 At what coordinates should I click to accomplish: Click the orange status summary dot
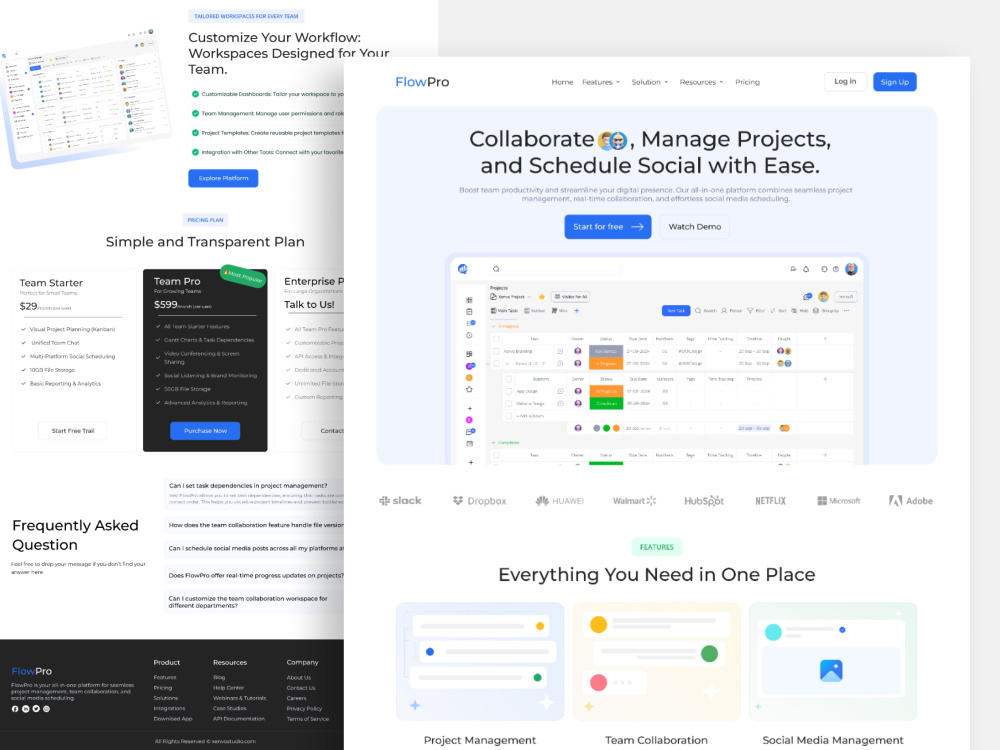click(x=616, y=428)
